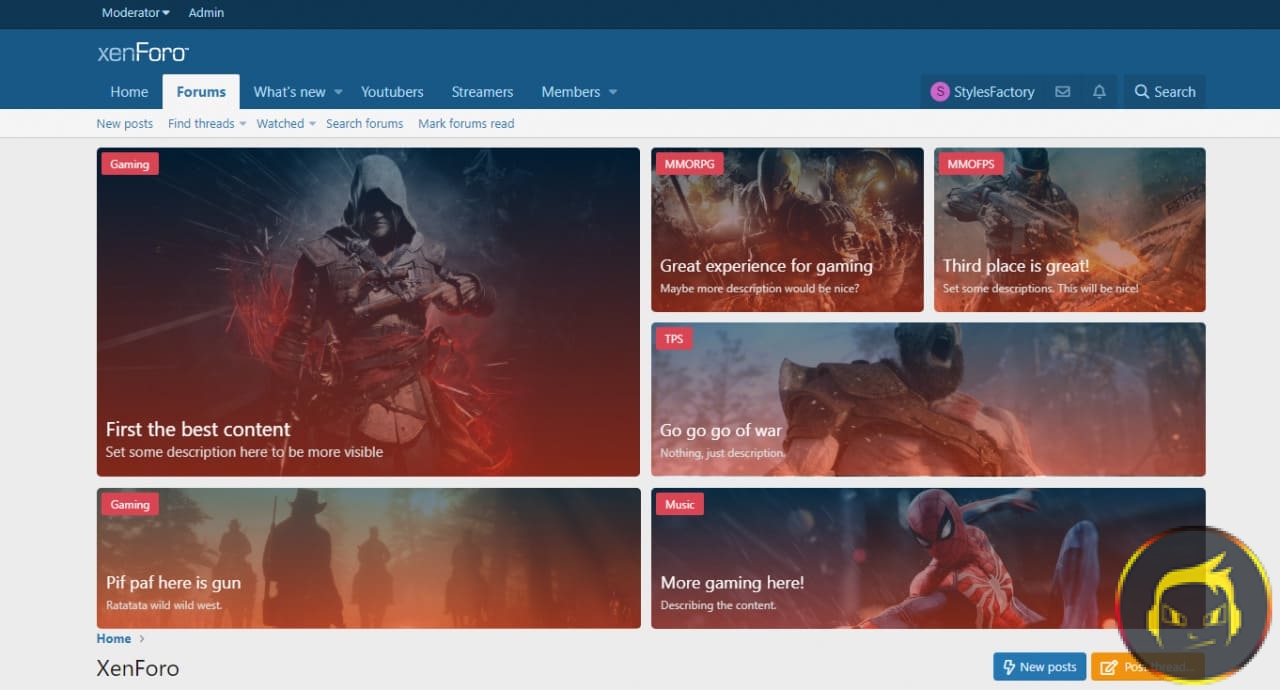Expand the What's new arrow
Screen dimensions: 1280x690
(x=338, y=92)
